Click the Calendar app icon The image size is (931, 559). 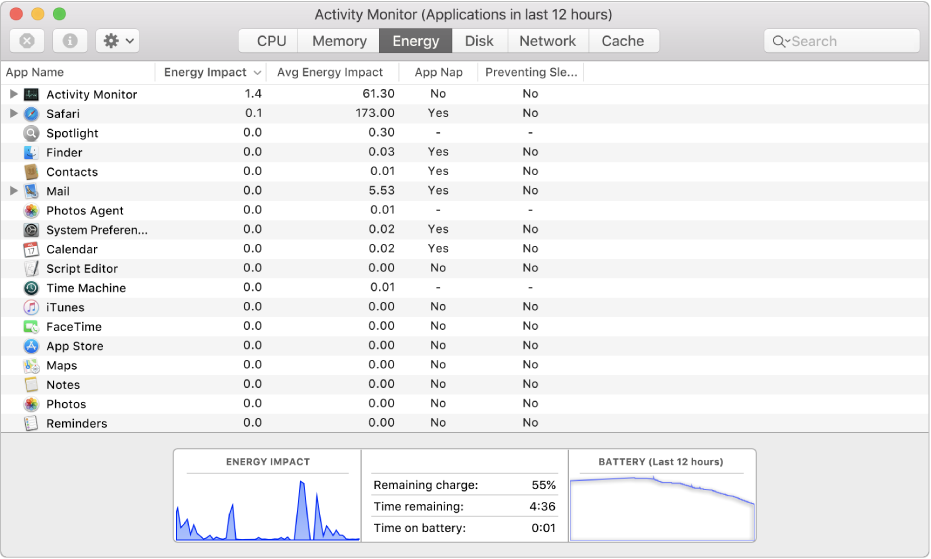click(31, 249)
